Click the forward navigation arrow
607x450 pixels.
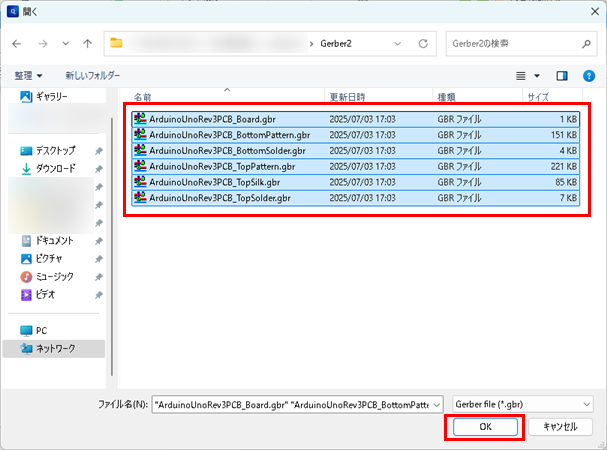pos(43,44)
